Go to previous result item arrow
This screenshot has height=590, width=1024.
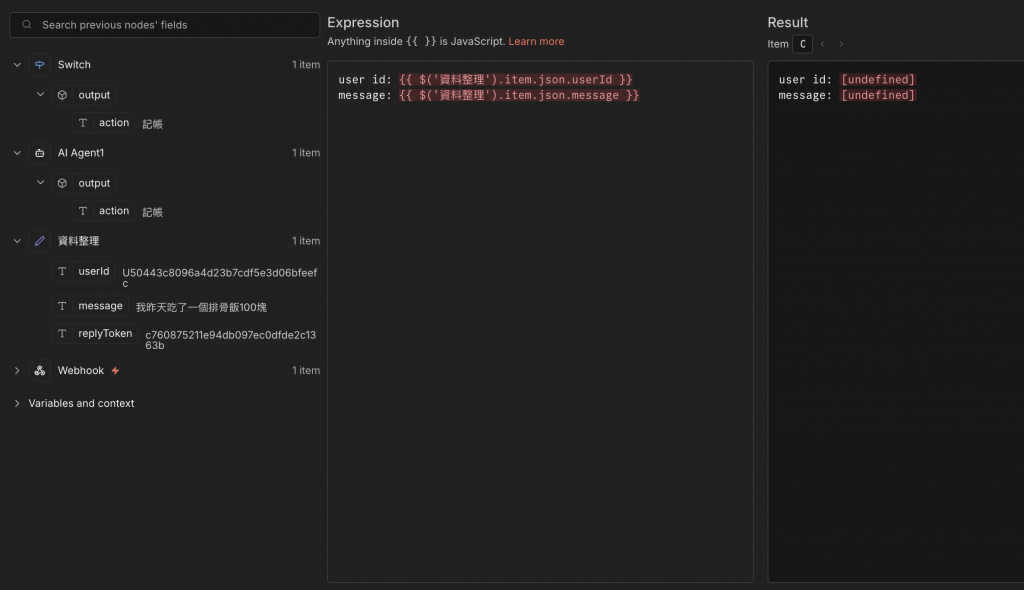(823, 44)
